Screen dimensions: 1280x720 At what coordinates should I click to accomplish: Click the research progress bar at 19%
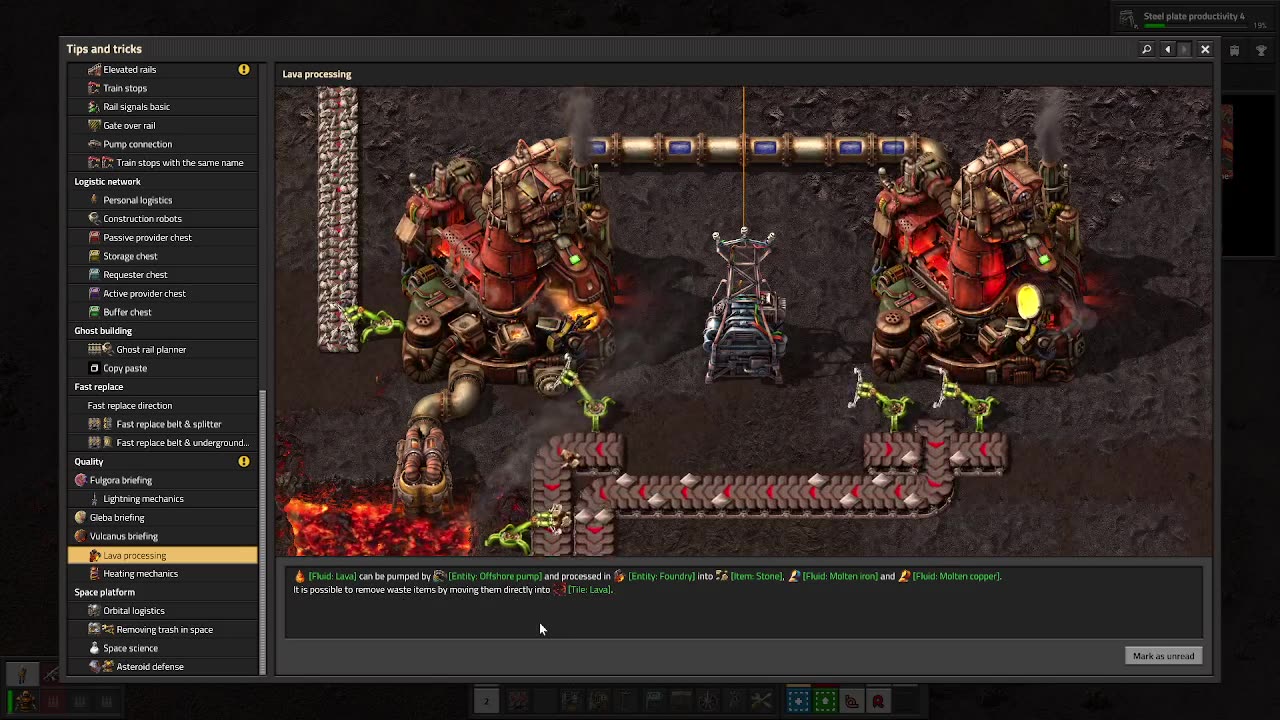pos(1195,27)
